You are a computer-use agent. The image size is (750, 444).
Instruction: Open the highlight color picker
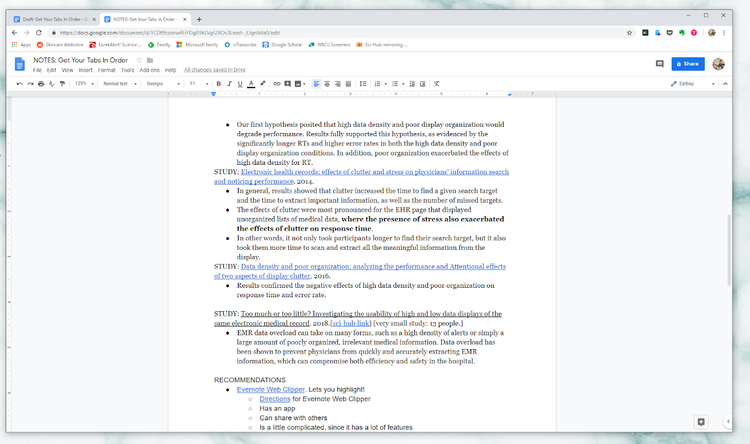(262, 84)
